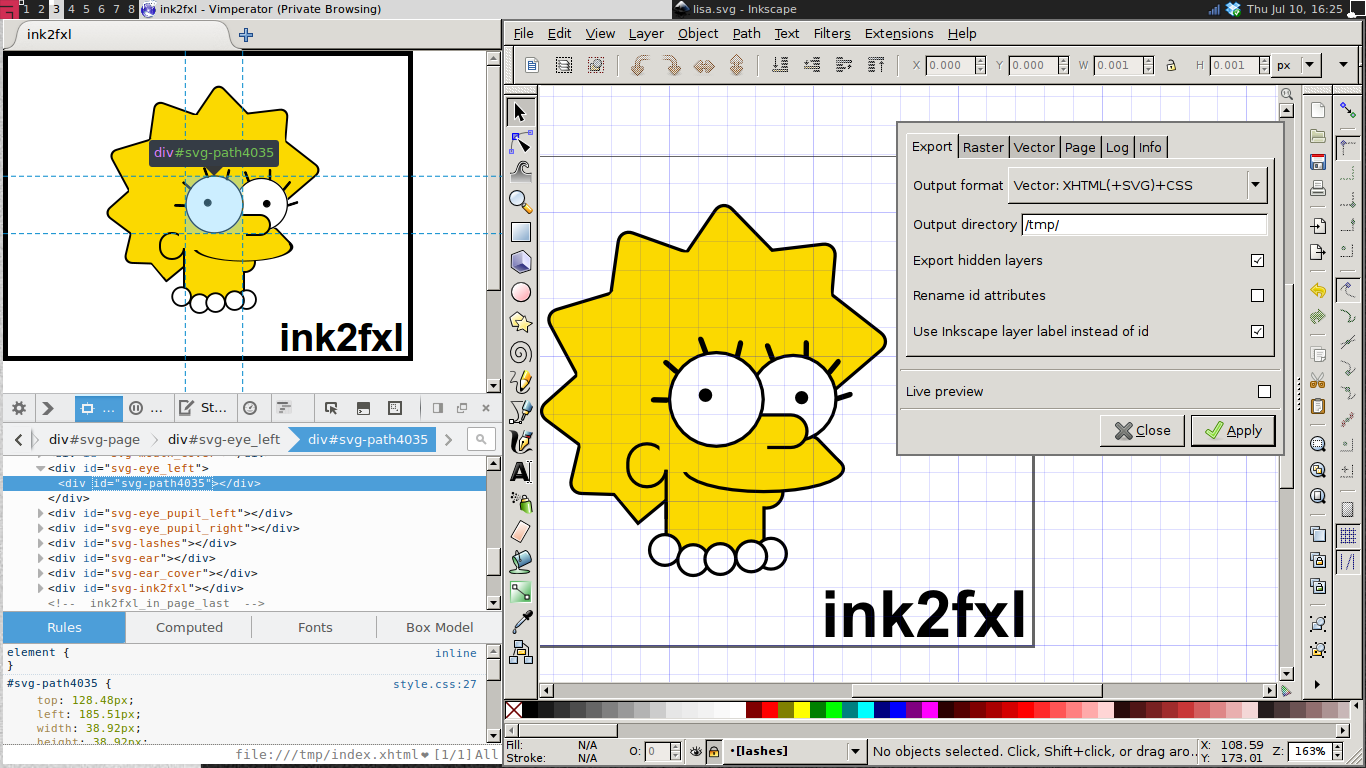Enable Rename id attributes checkbox
Viewport: 1366px width, 768px height.
coord(1257,296)
